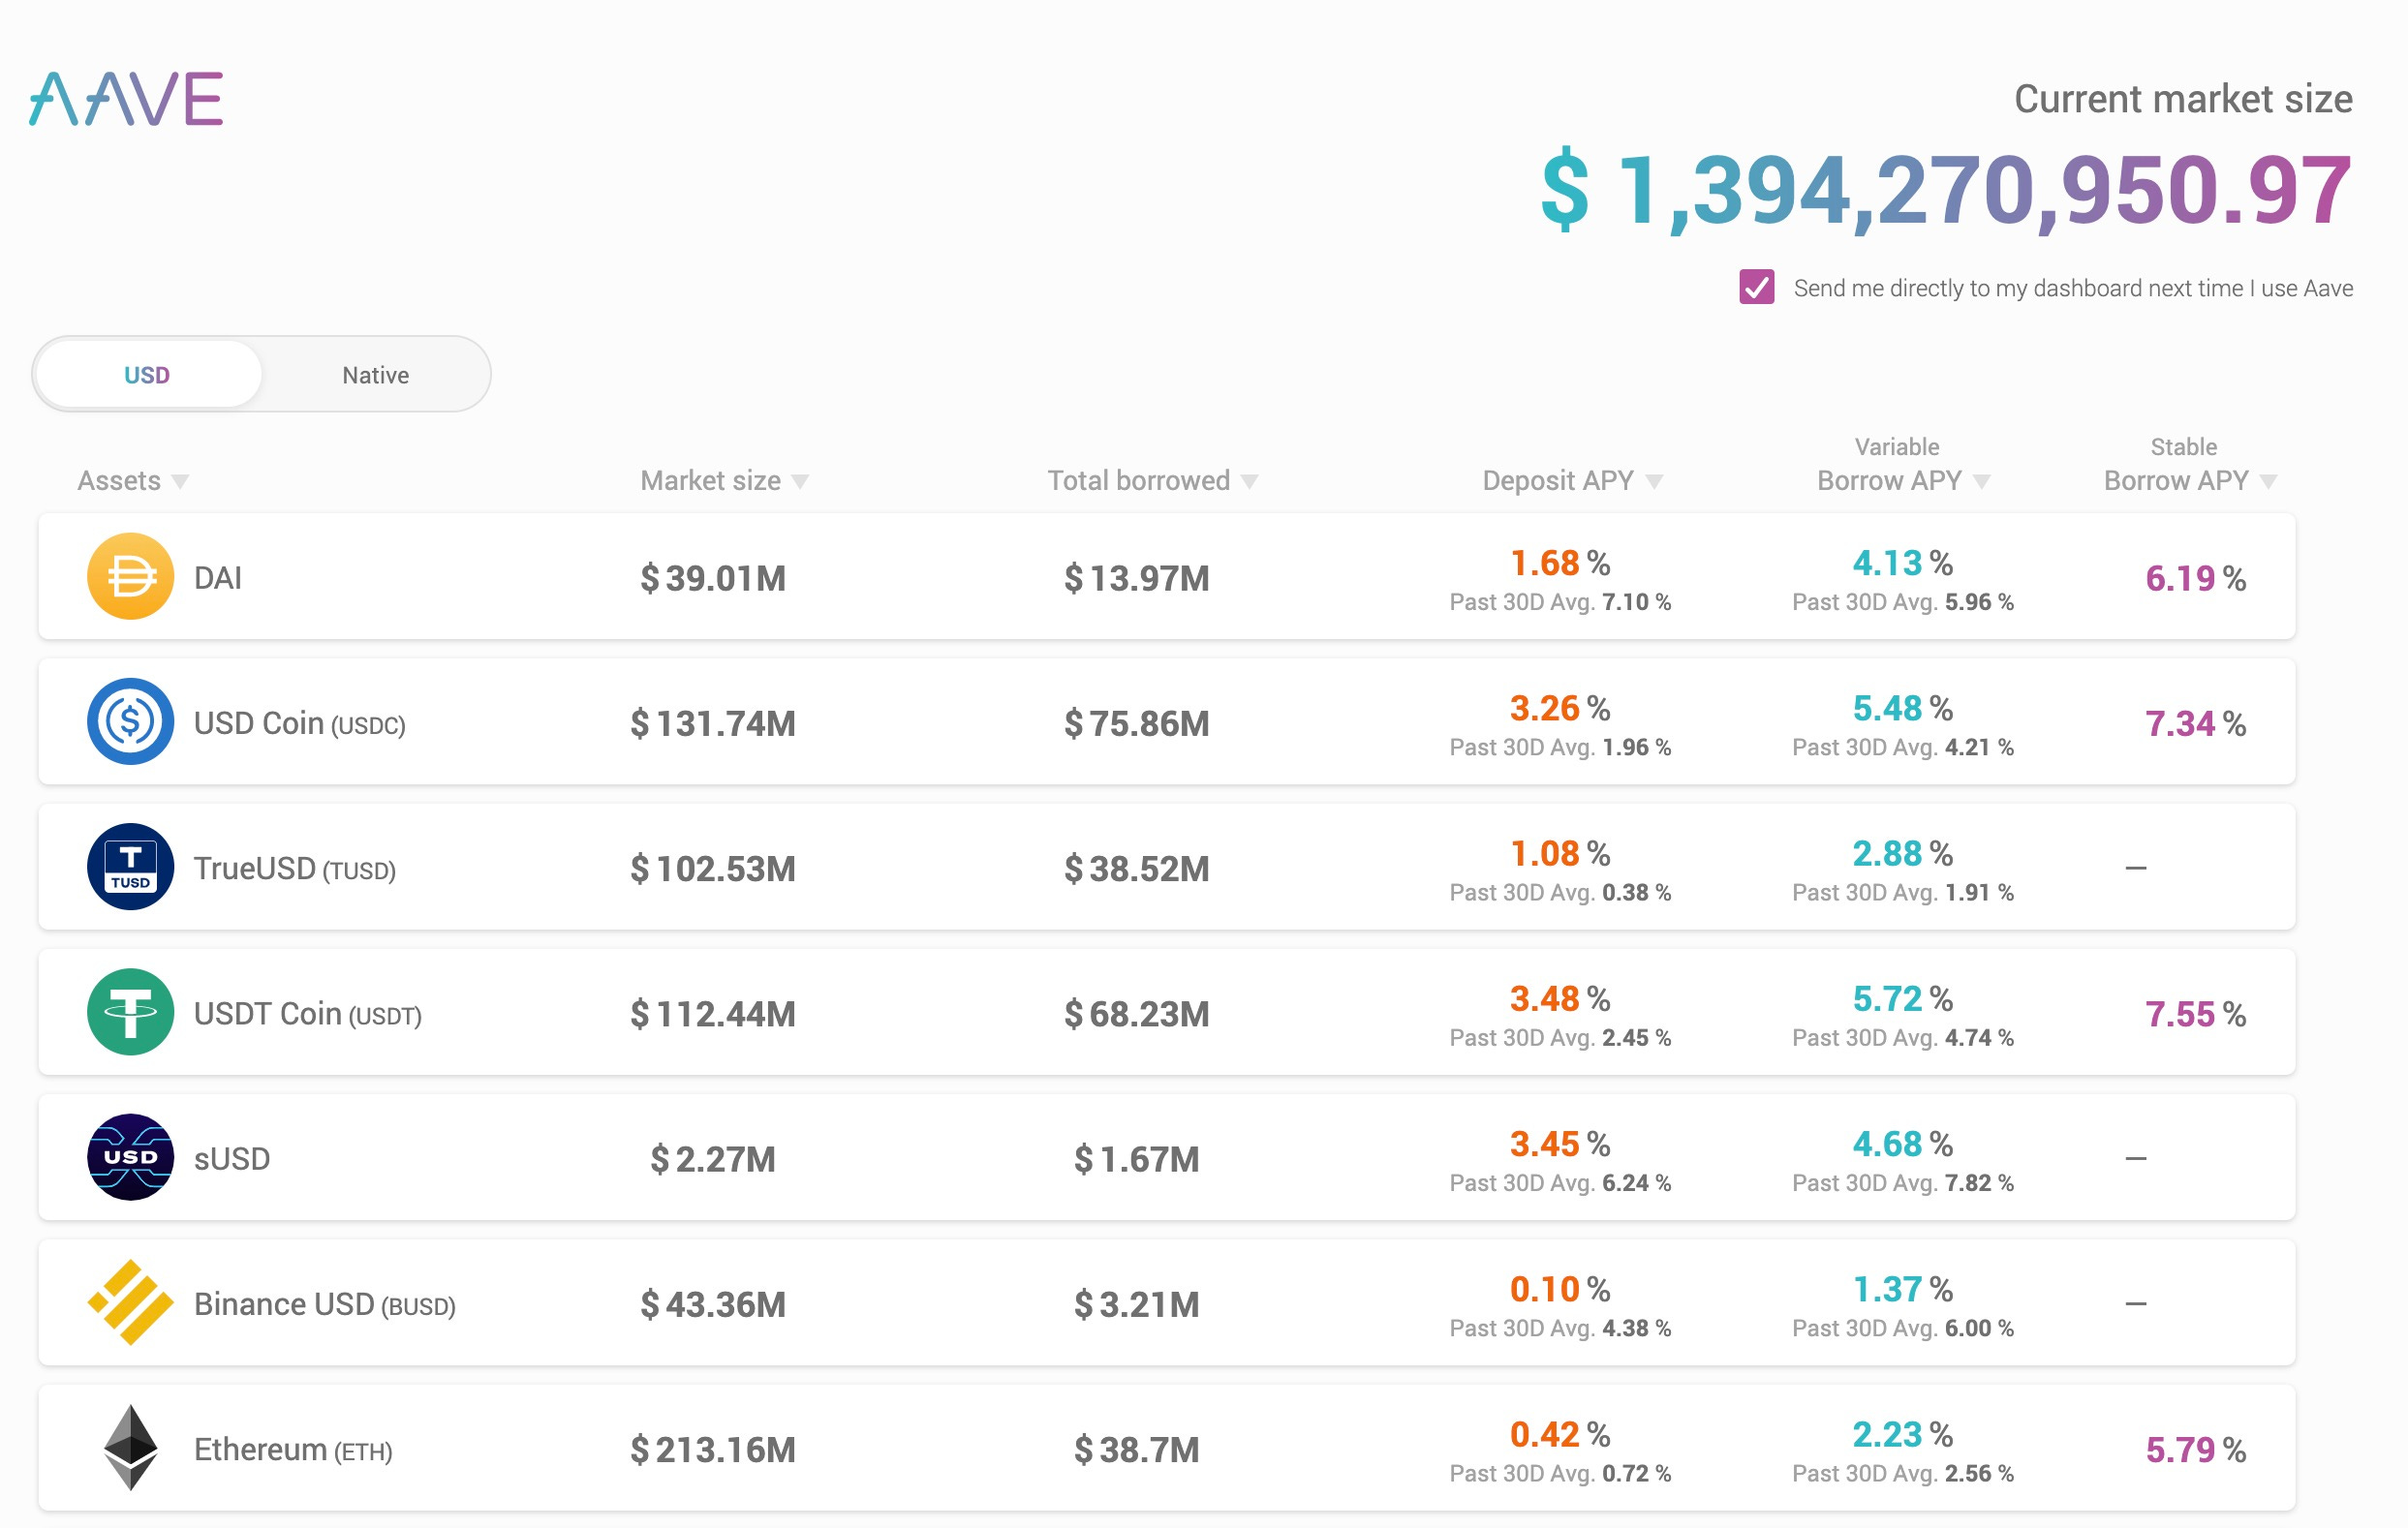The width and height of the screenshot is (2408, 1528).
Task: Click USDC deposit APY 3.26%
Action: click(1560, 708)
